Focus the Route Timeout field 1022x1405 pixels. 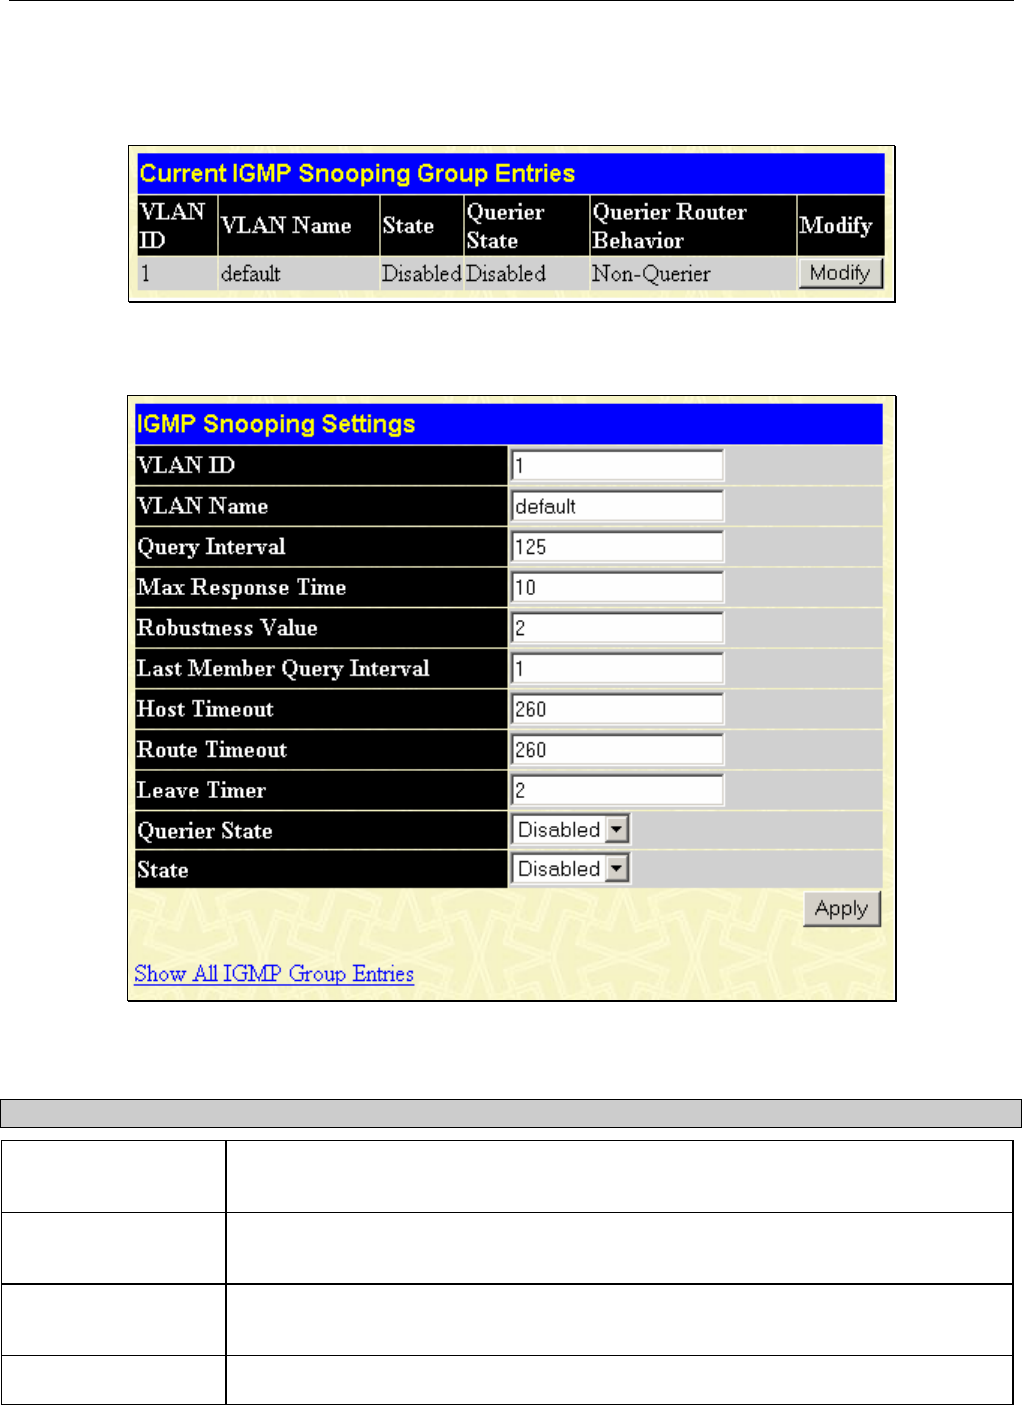point(617,750)
